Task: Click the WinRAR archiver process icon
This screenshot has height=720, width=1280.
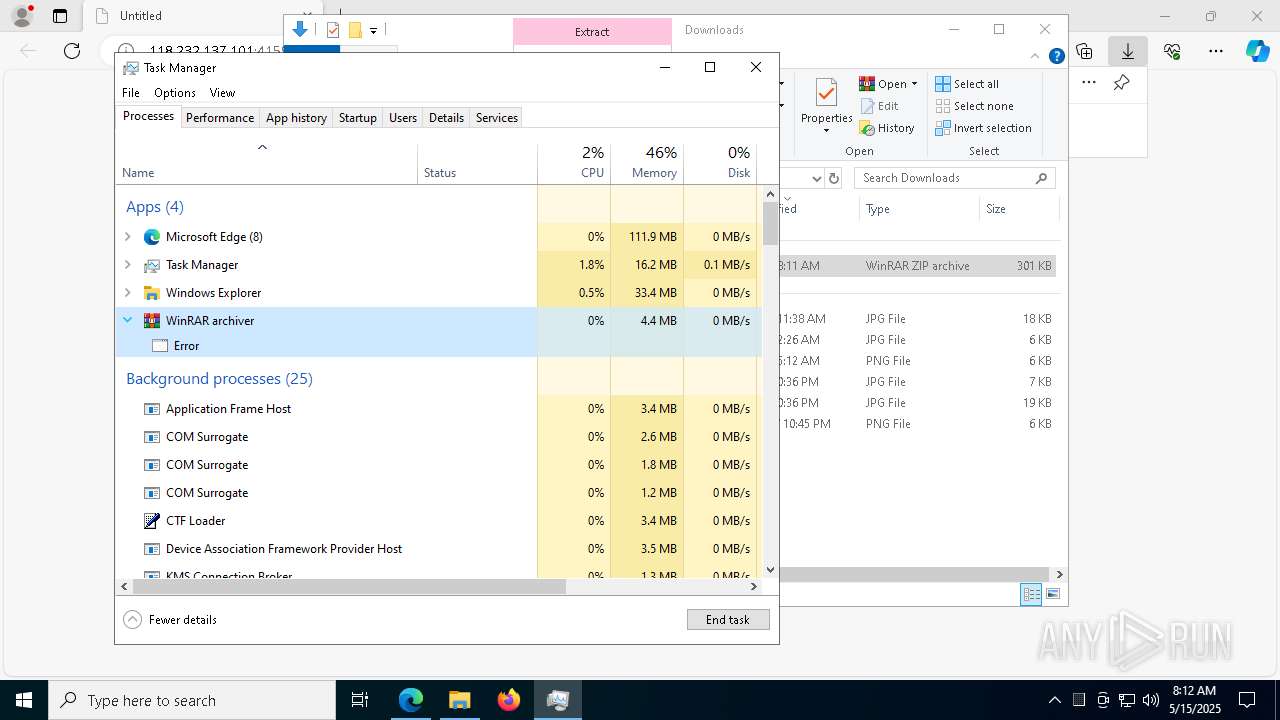Action: click(152, 321)
